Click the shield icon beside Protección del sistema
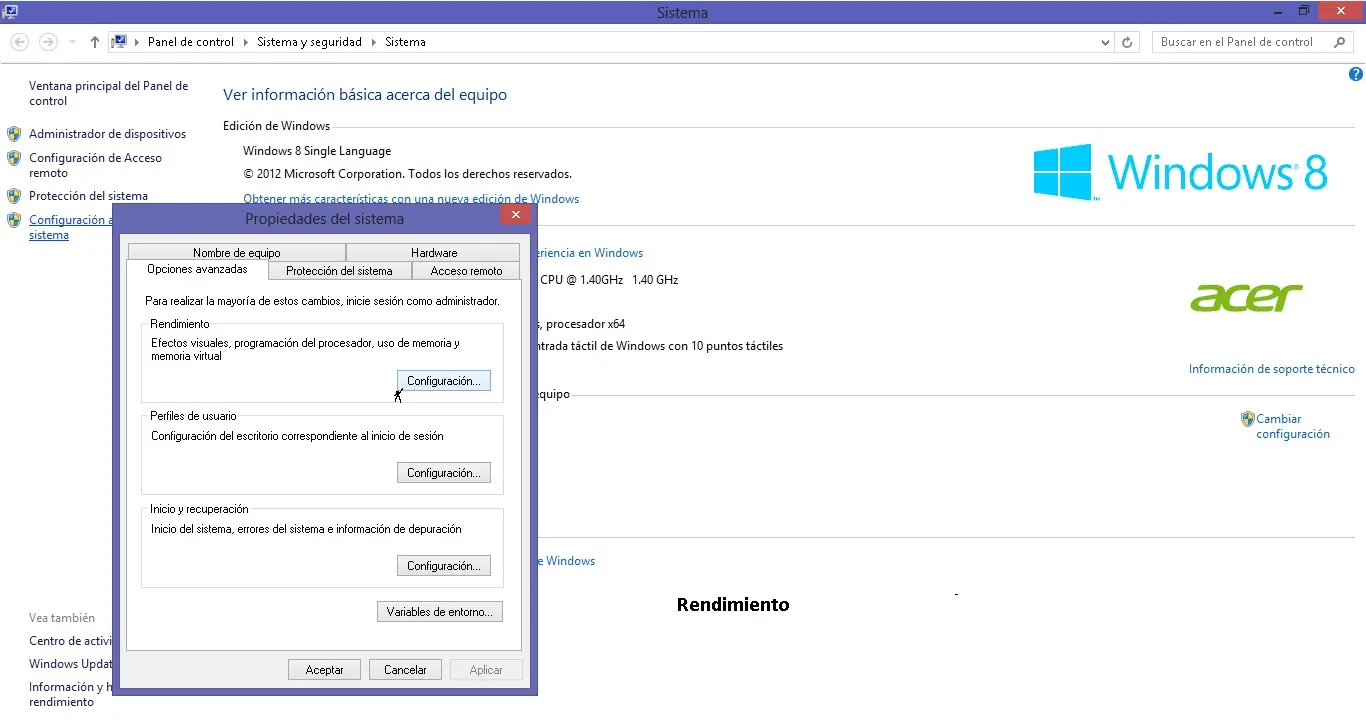The width and height of the screenshot is (1366, 728). click(x=14, y=196)
